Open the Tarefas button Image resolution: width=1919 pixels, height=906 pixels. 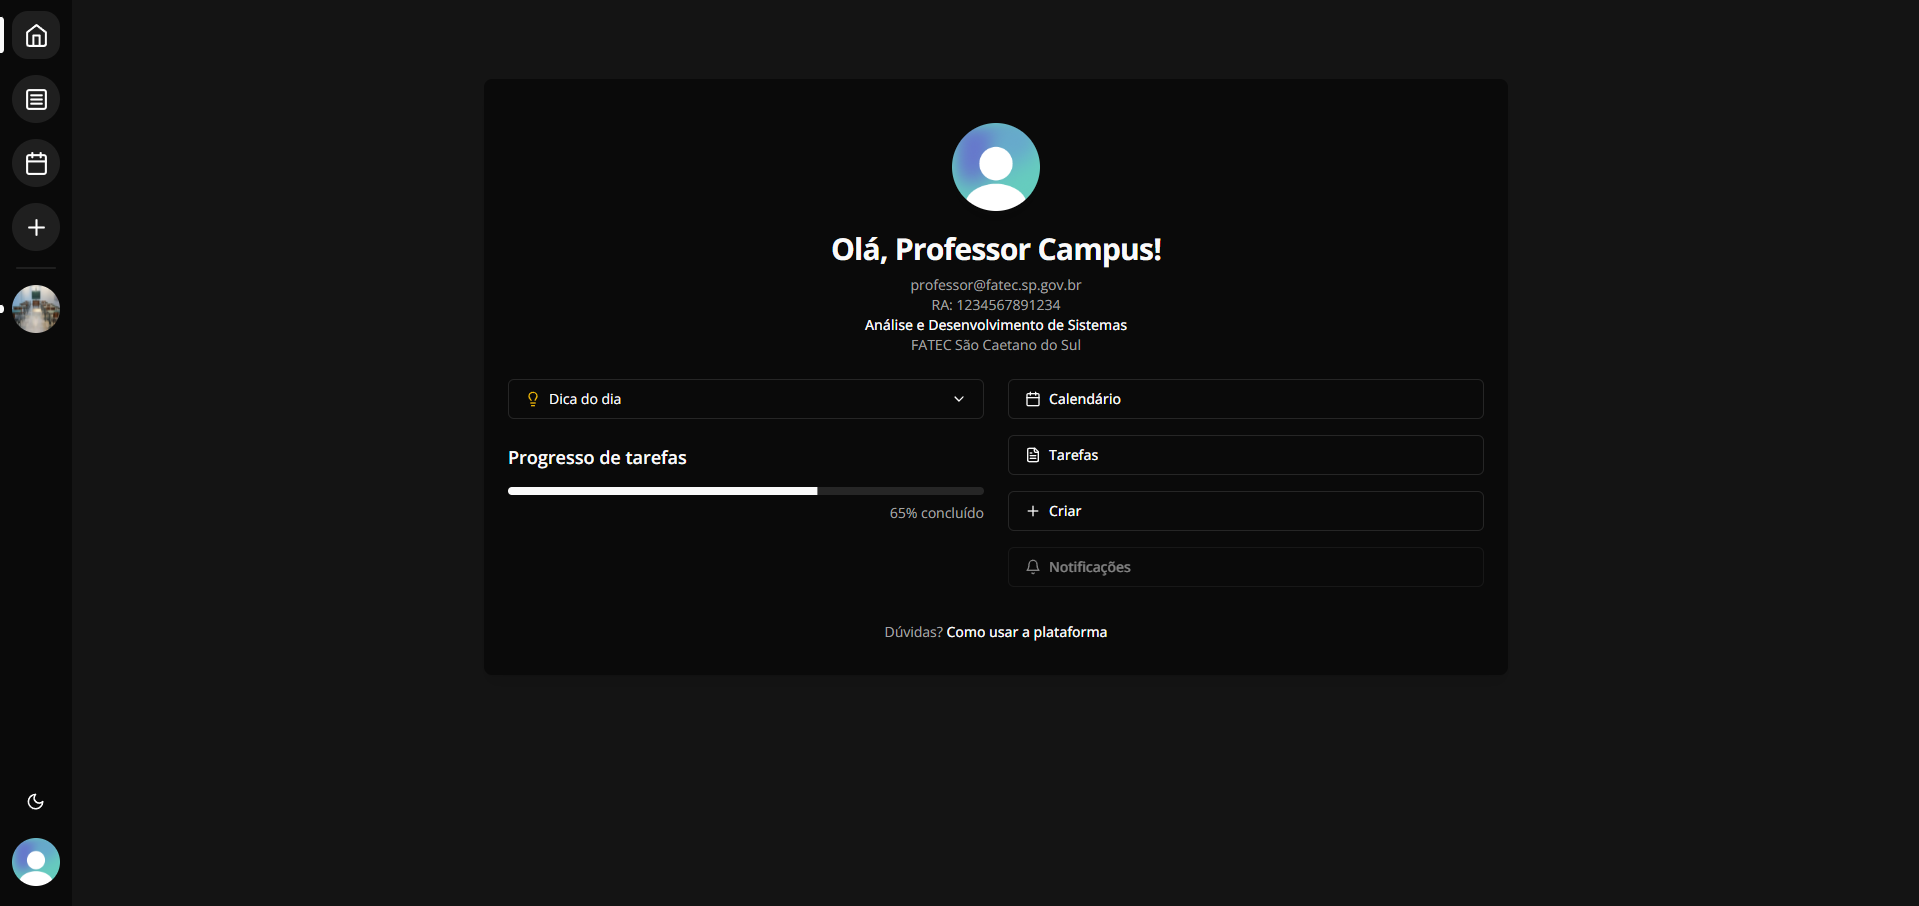[x=1245, y=455]
